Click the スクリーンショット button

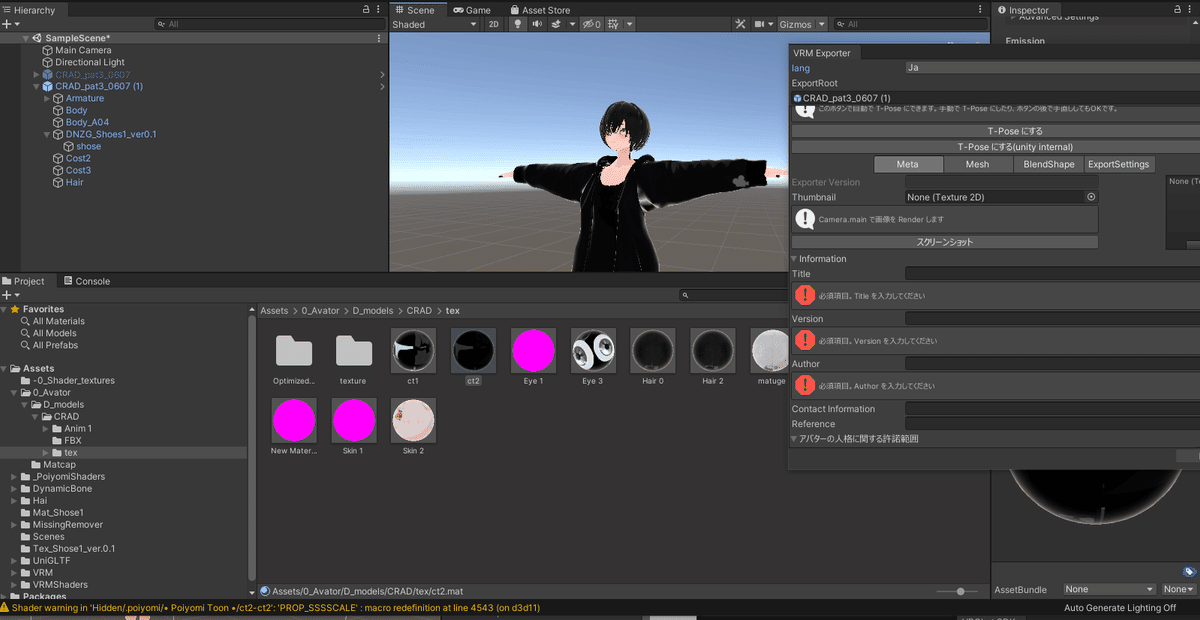click(945, 242)
